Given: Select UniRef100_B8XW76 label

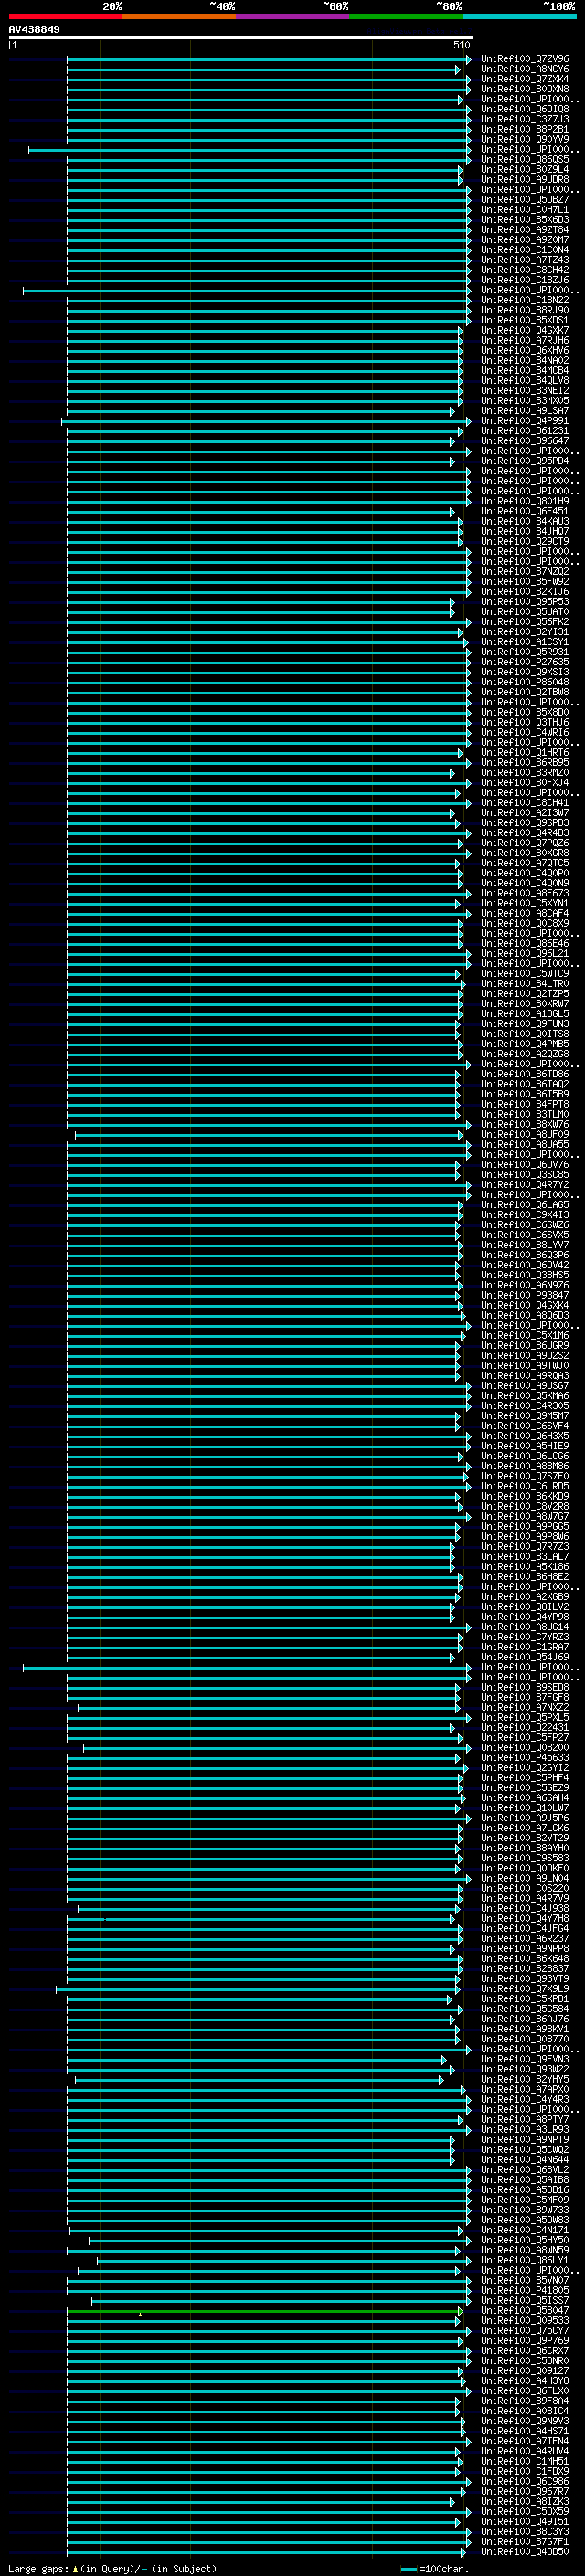Looking at the screenshot, I should click(525, 1124).
